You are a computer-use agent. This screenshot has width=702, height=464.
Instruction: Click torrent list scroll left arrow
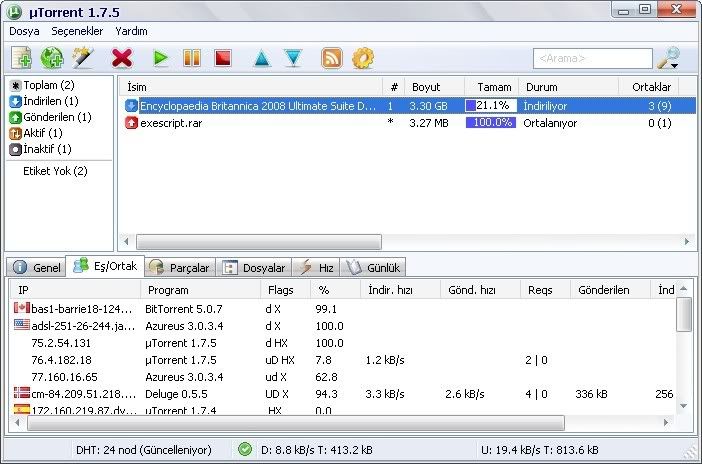[126, 242]
